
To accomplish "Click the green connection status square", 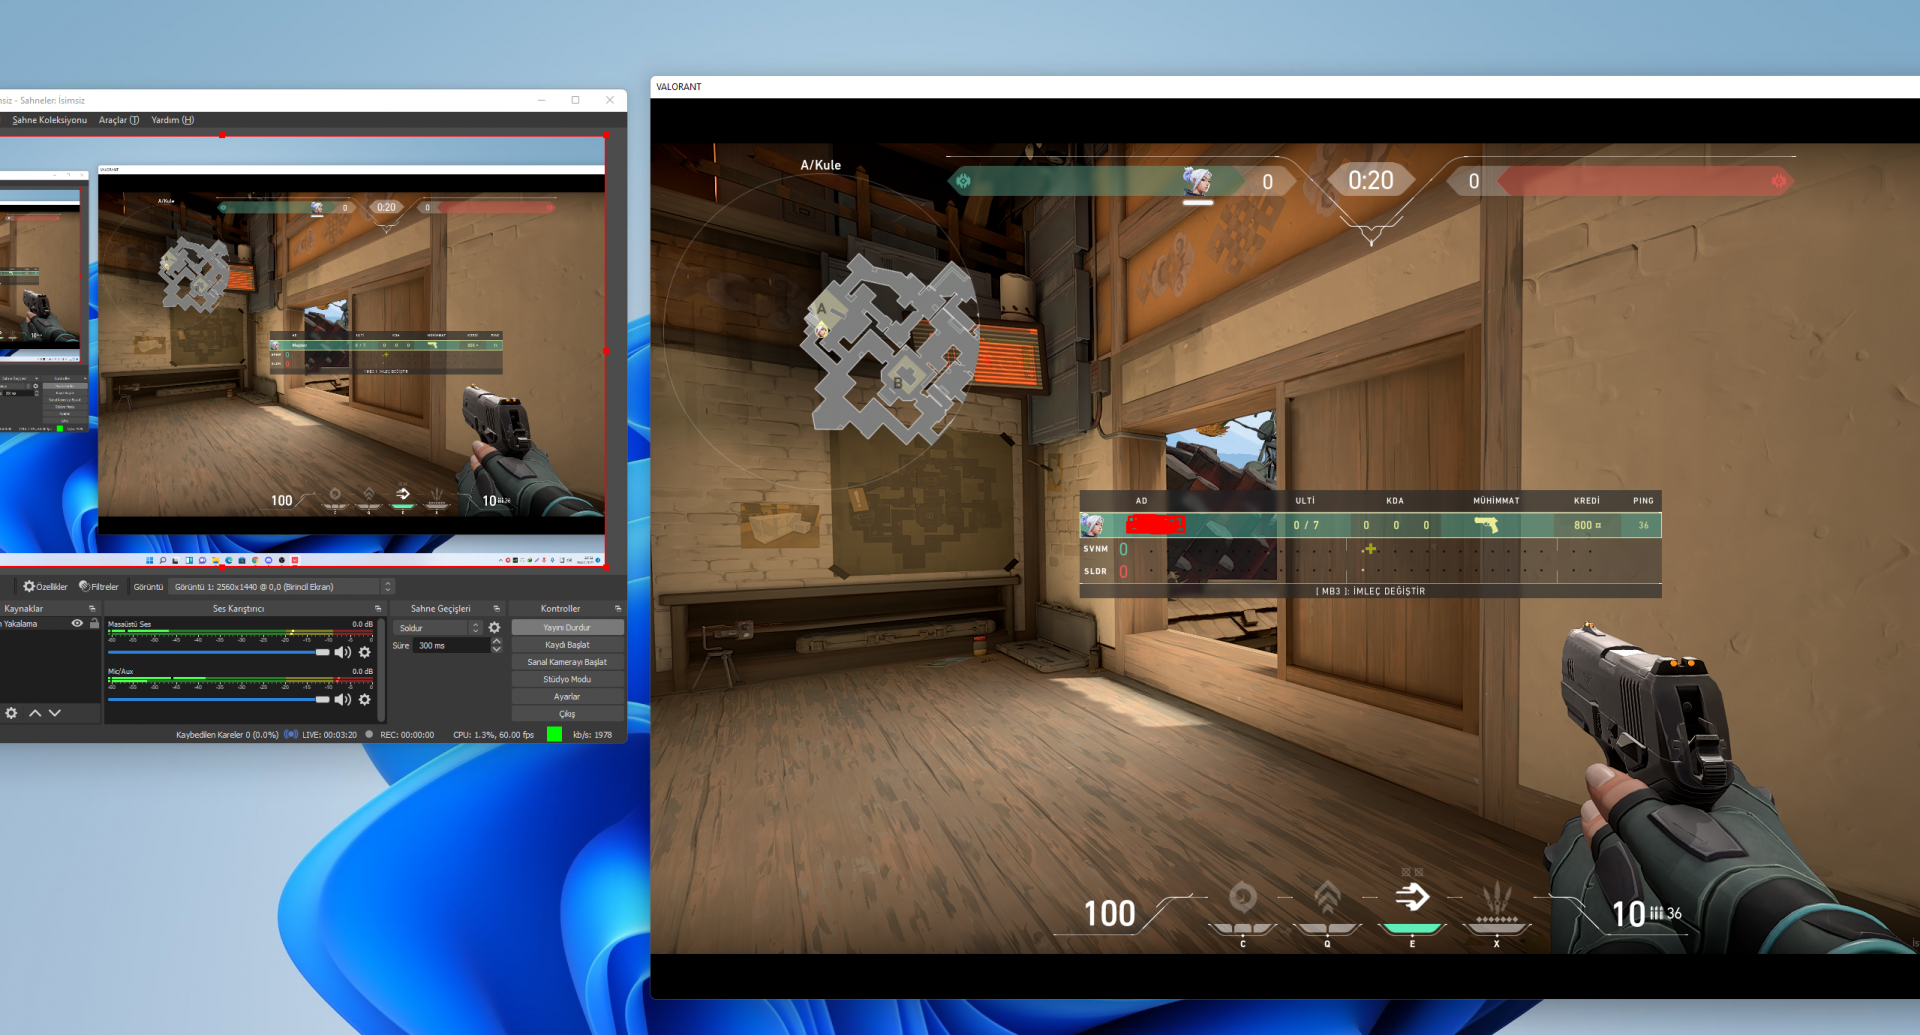I will (x=555, y=734).
